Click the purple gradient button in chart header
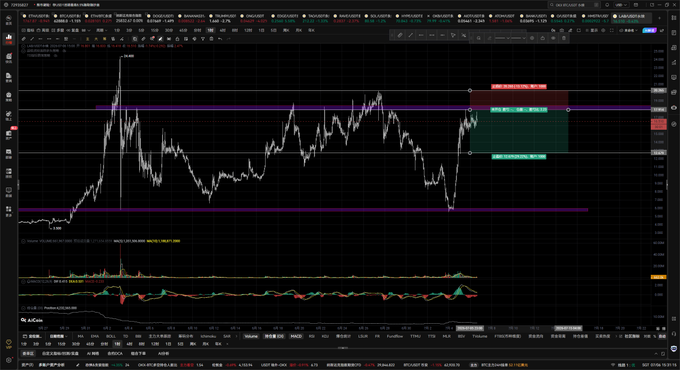Image resolution: width=680 pixels, height=370 pixels. click(x=649, y=30)
